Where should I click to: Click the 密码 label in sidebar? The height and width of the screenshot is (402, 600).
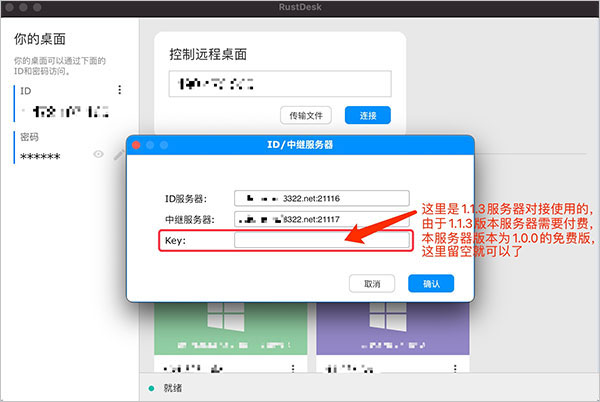[29, 137]
